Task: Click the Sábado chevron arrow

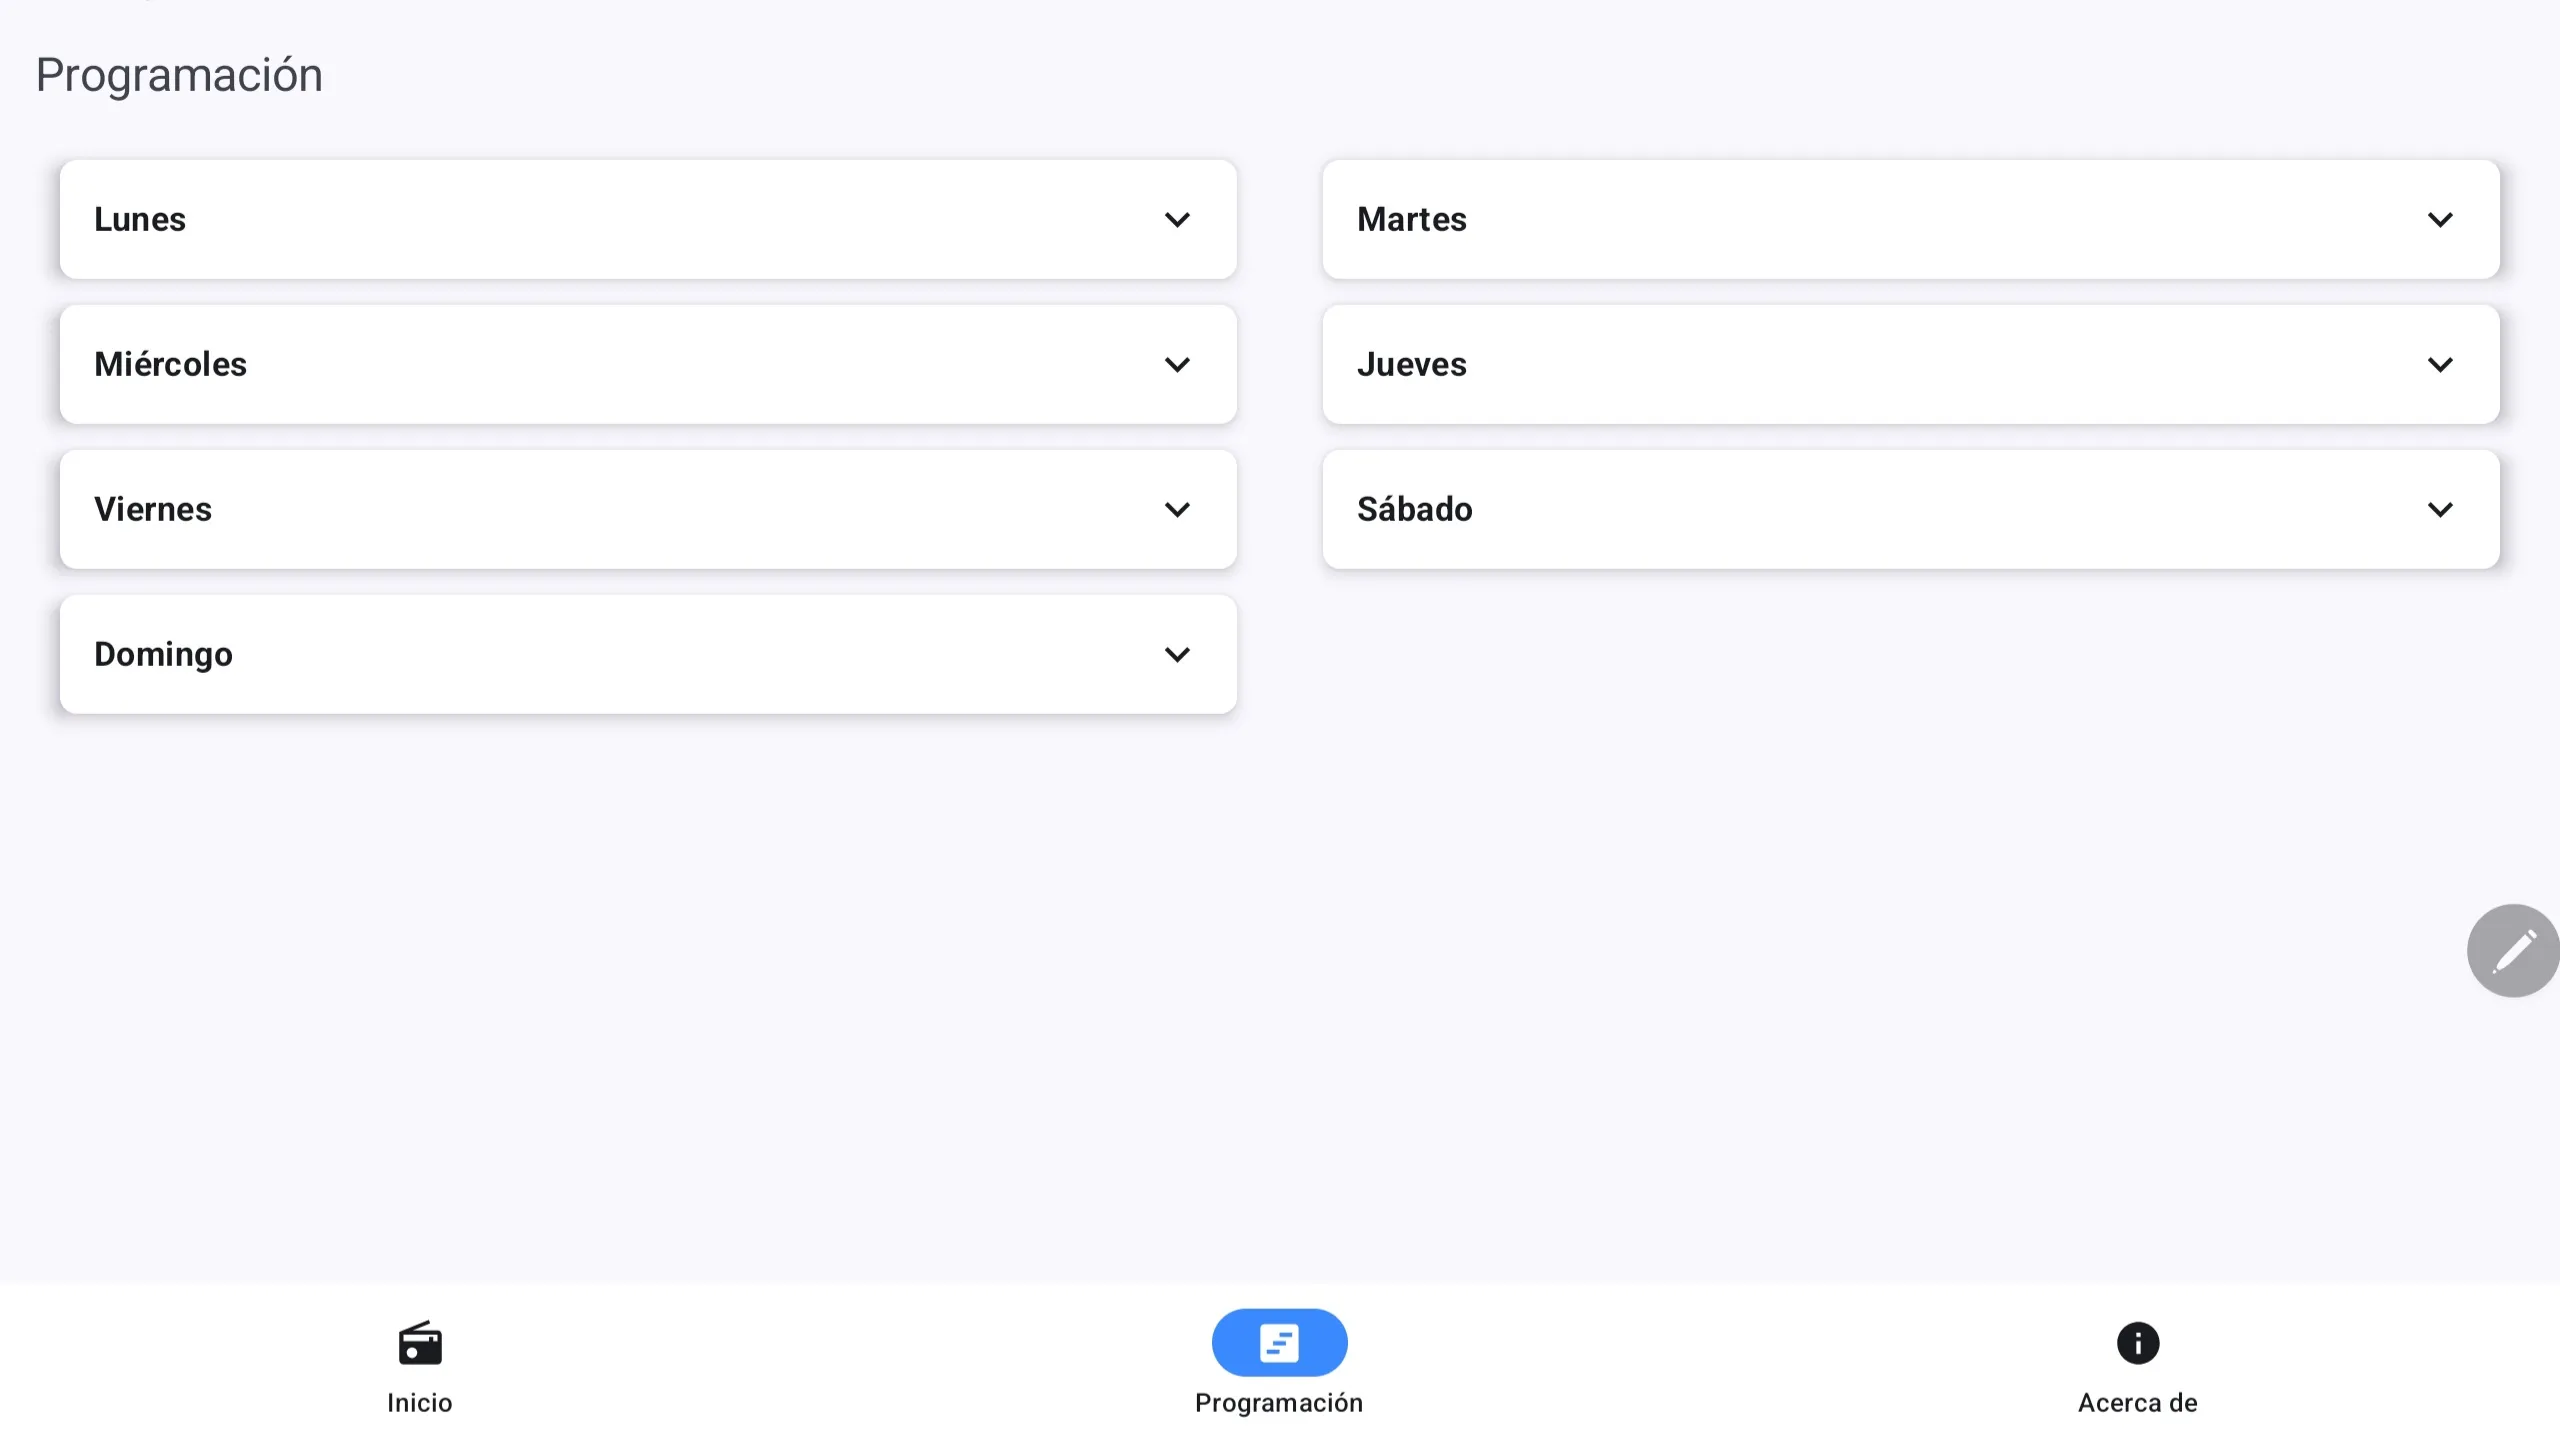Action: pyautogui.click(x=2440, y=510)
